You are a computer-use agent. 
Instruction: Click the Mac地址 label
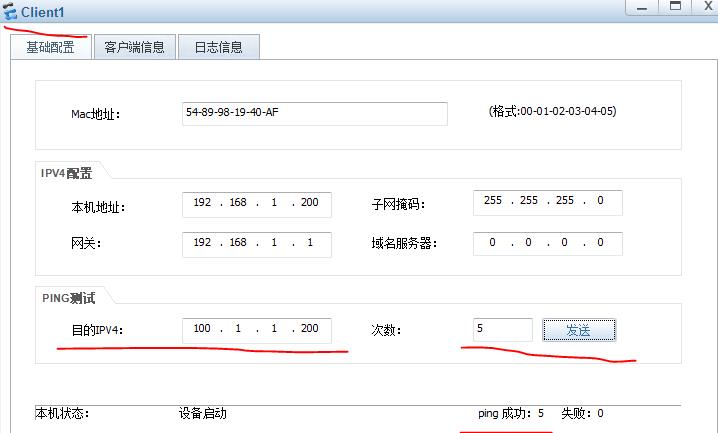[96, 114]
